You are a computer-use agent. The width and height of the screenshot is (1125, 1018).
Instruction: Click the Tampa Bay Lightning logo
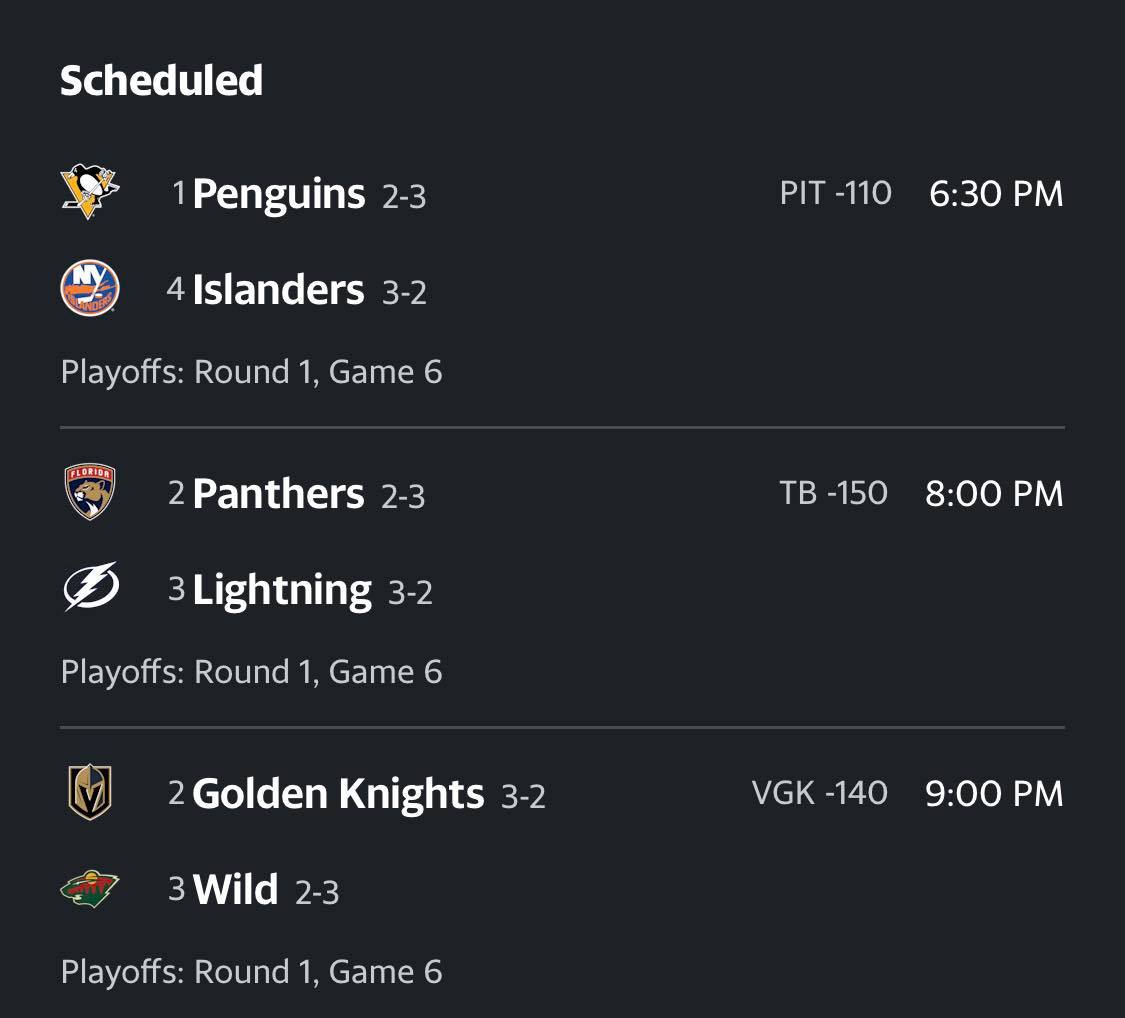point(91,586)
